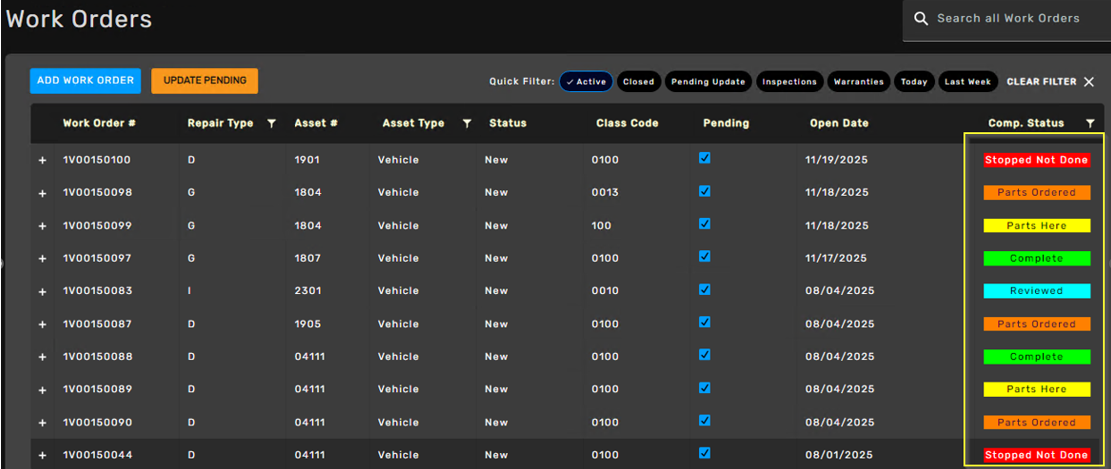Expand work order 1V00150044 row
Viewport: 1111px width, 469px height.
(42, 456)
